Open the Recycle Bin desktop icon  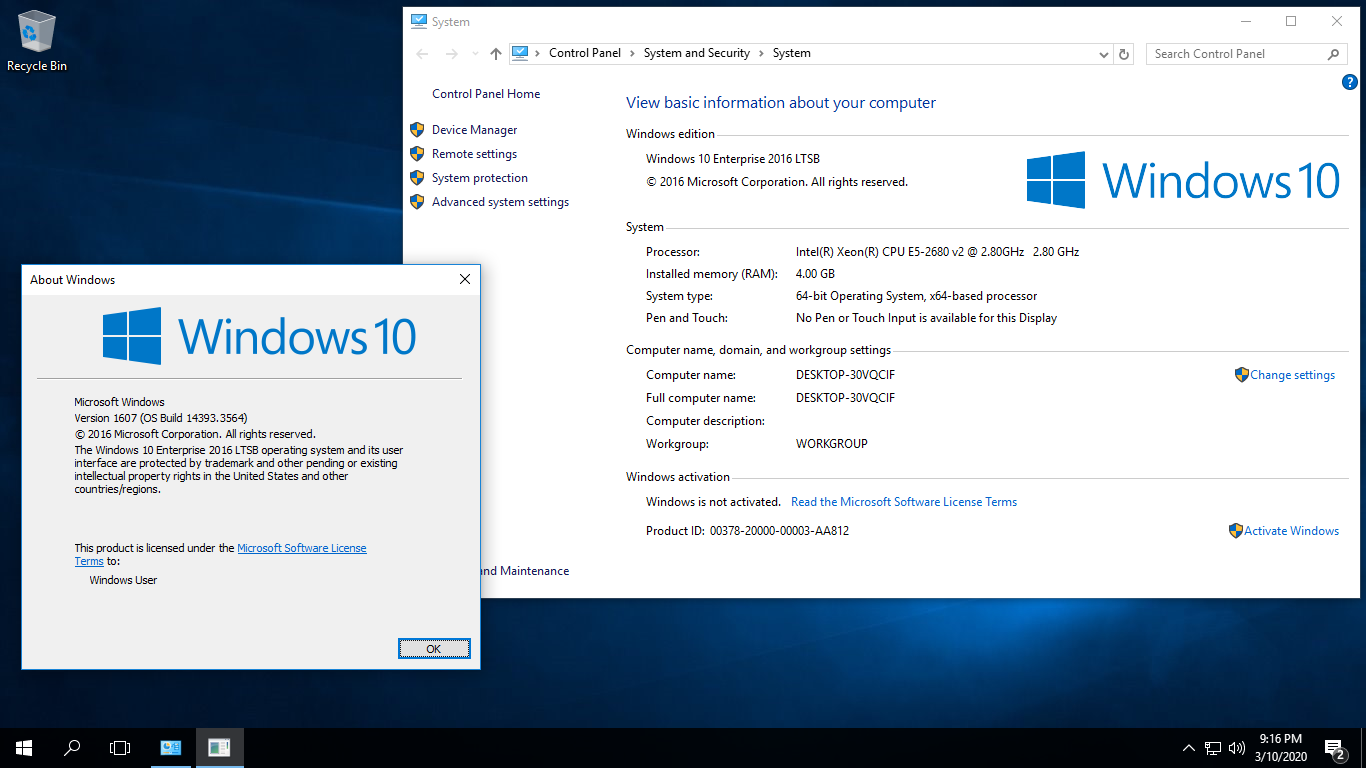coord(37,42)
